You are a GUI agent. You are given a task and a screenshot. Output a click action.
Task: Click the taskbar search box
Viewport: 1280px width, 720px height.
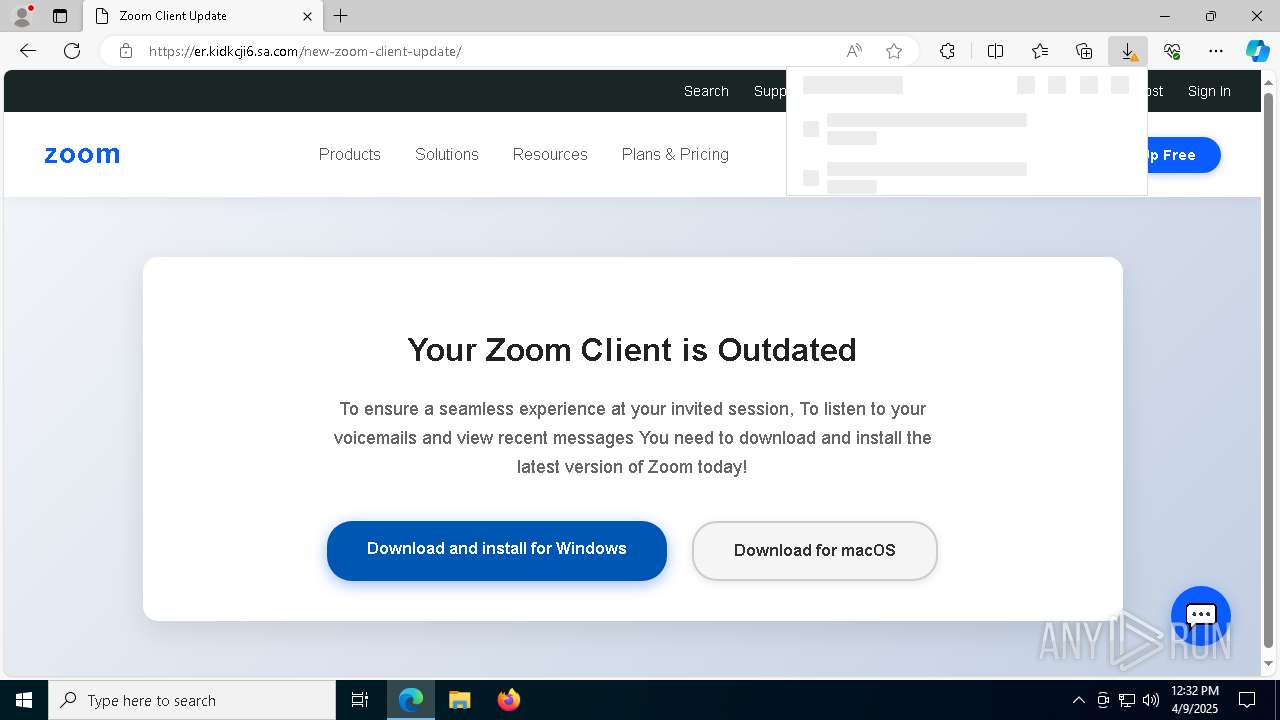192,700
